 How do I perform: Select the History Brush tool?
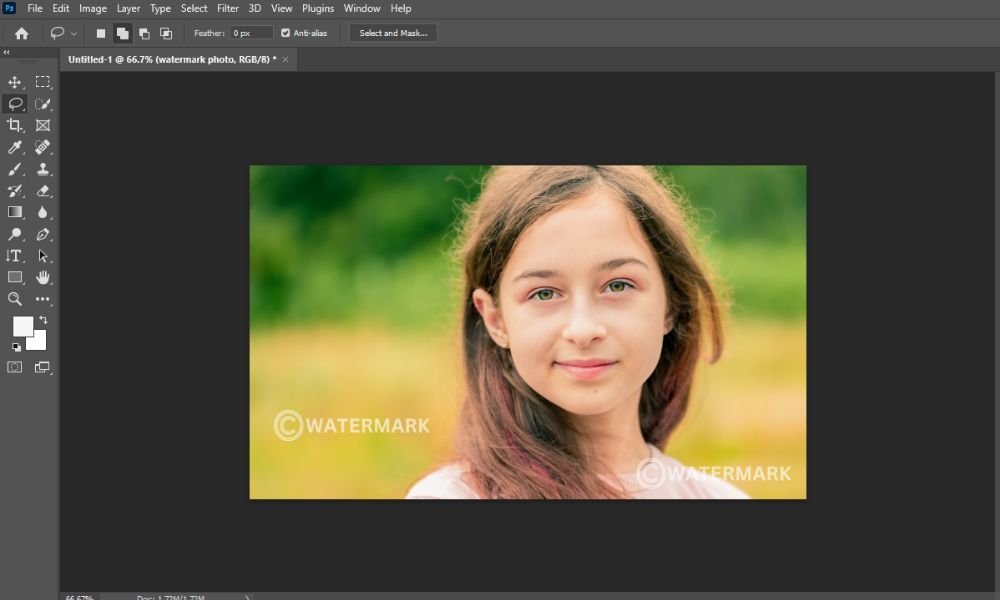[x=15, y=191]
